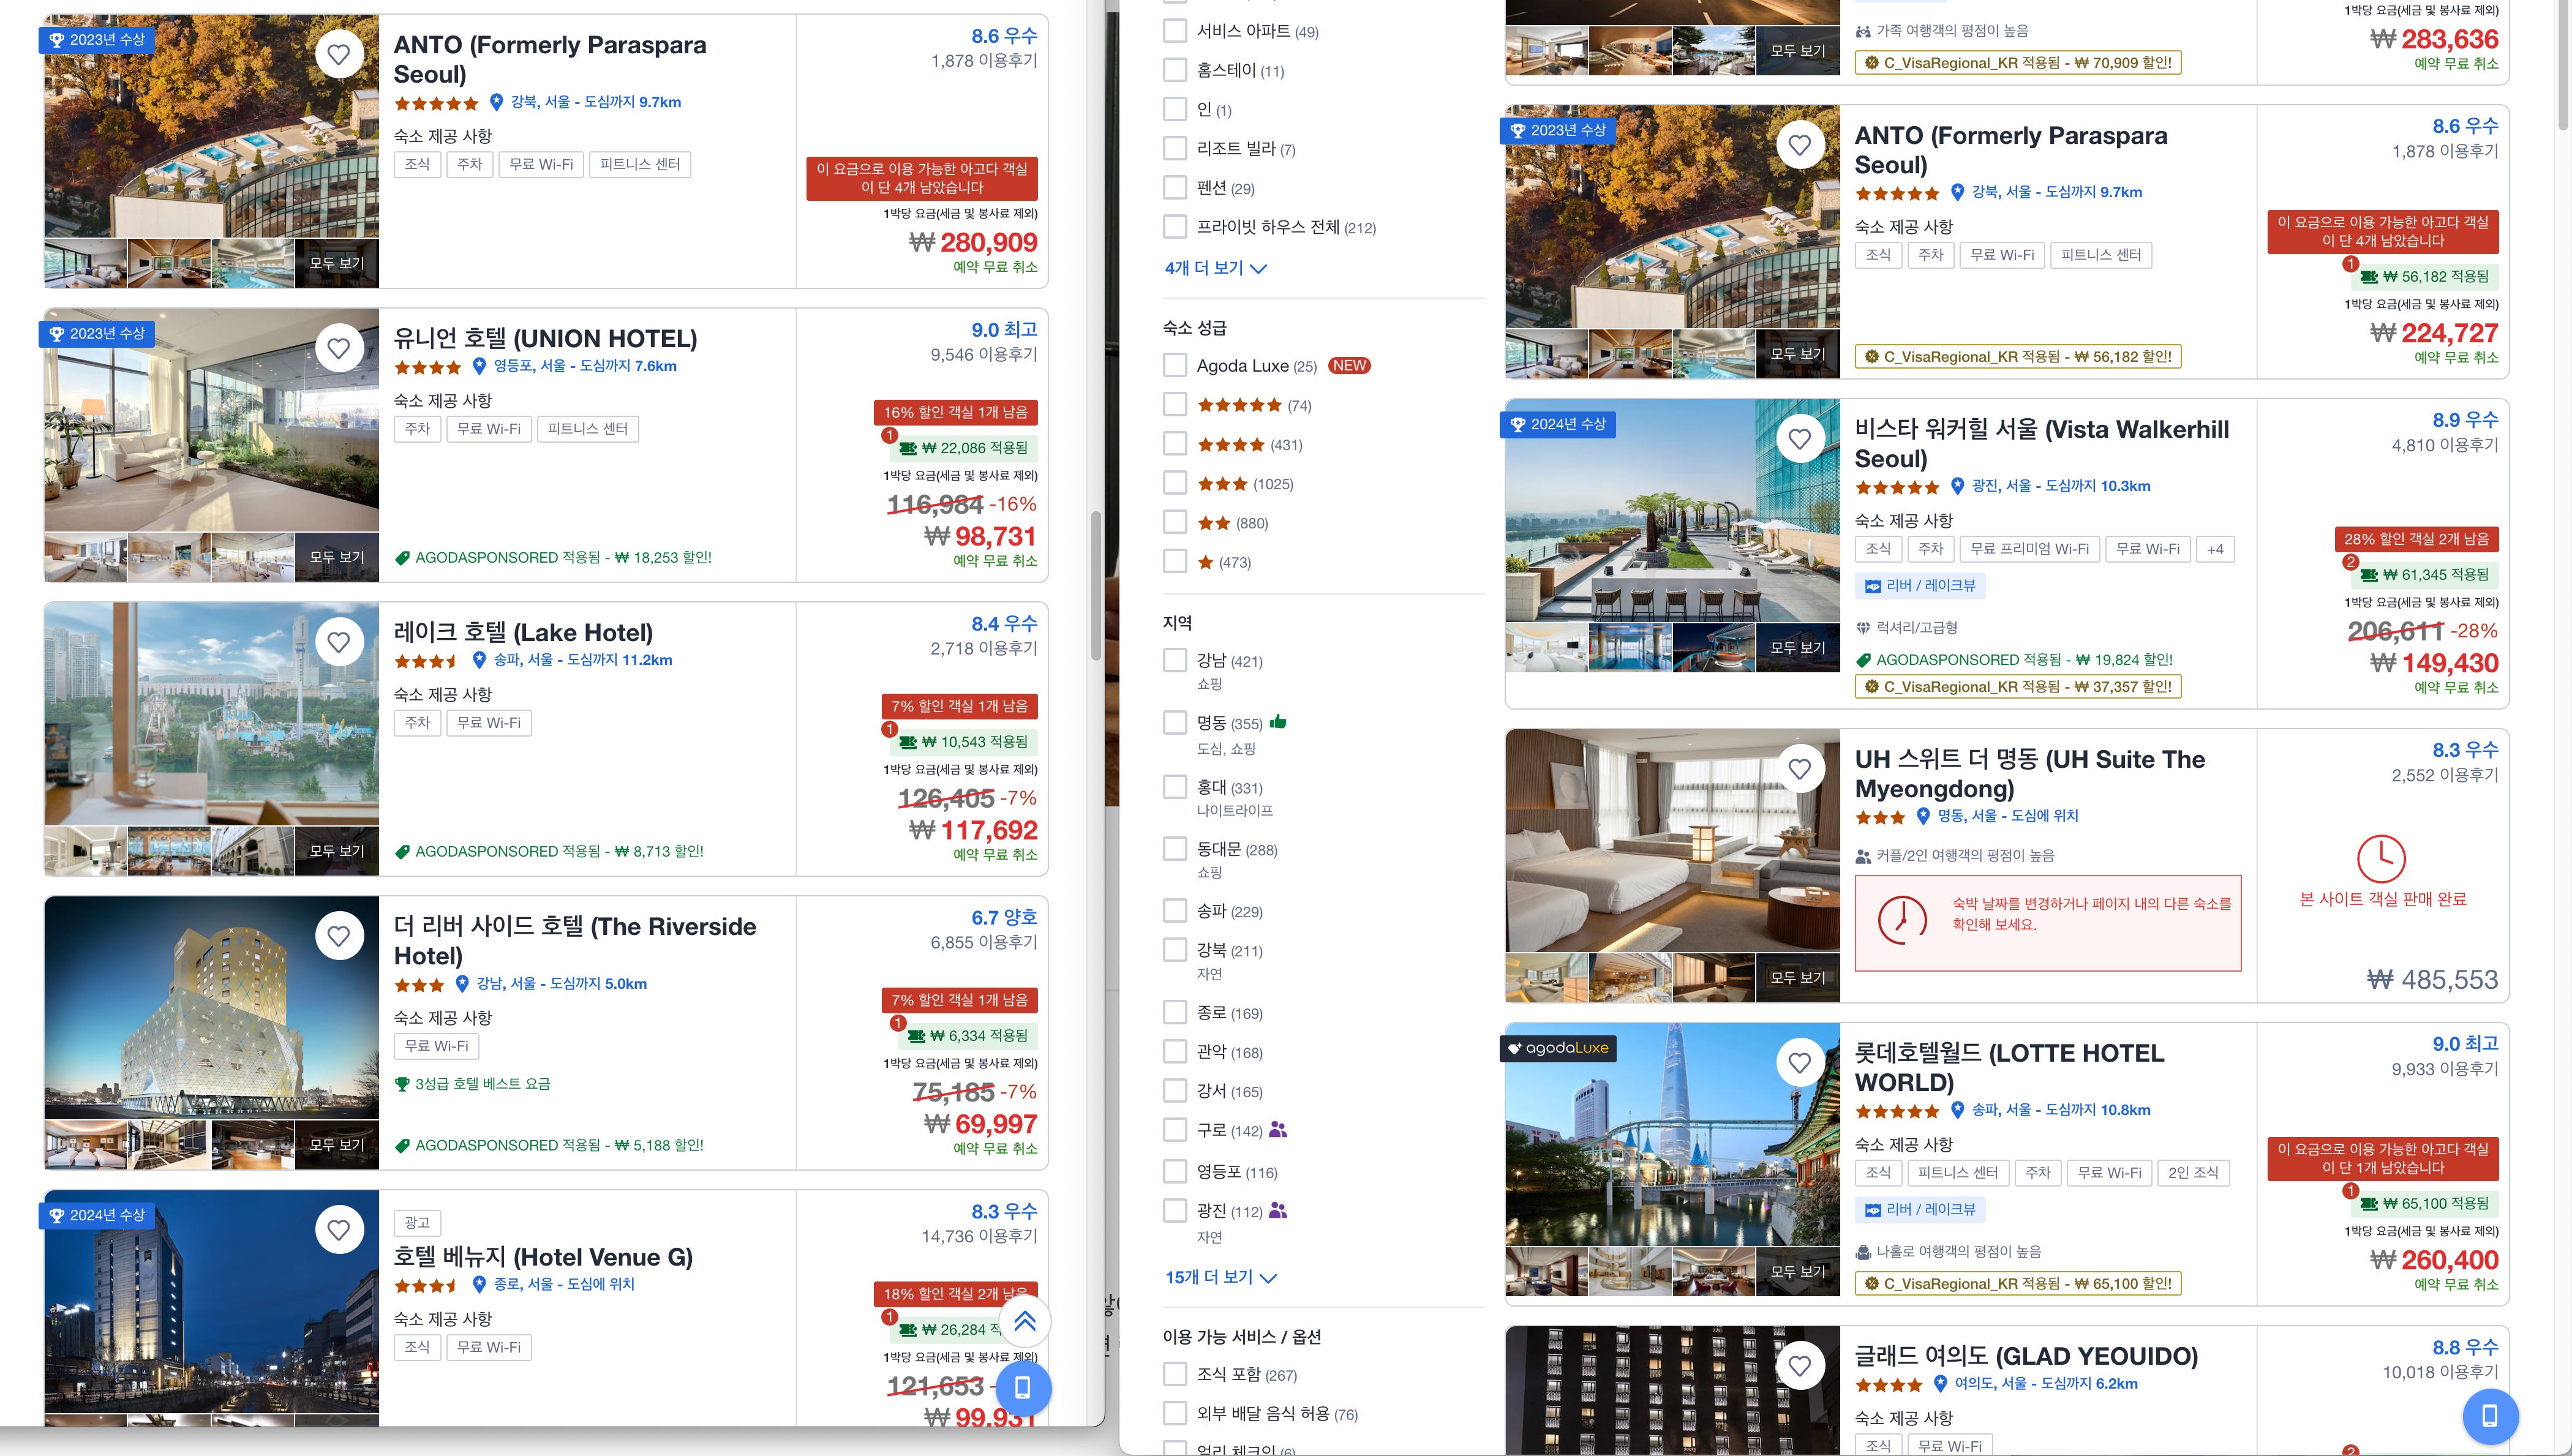The height and width of the screenshot is (1456, 2572).
Task: Open UH Suite Myeongdong main room photo
Action: 1672,840
